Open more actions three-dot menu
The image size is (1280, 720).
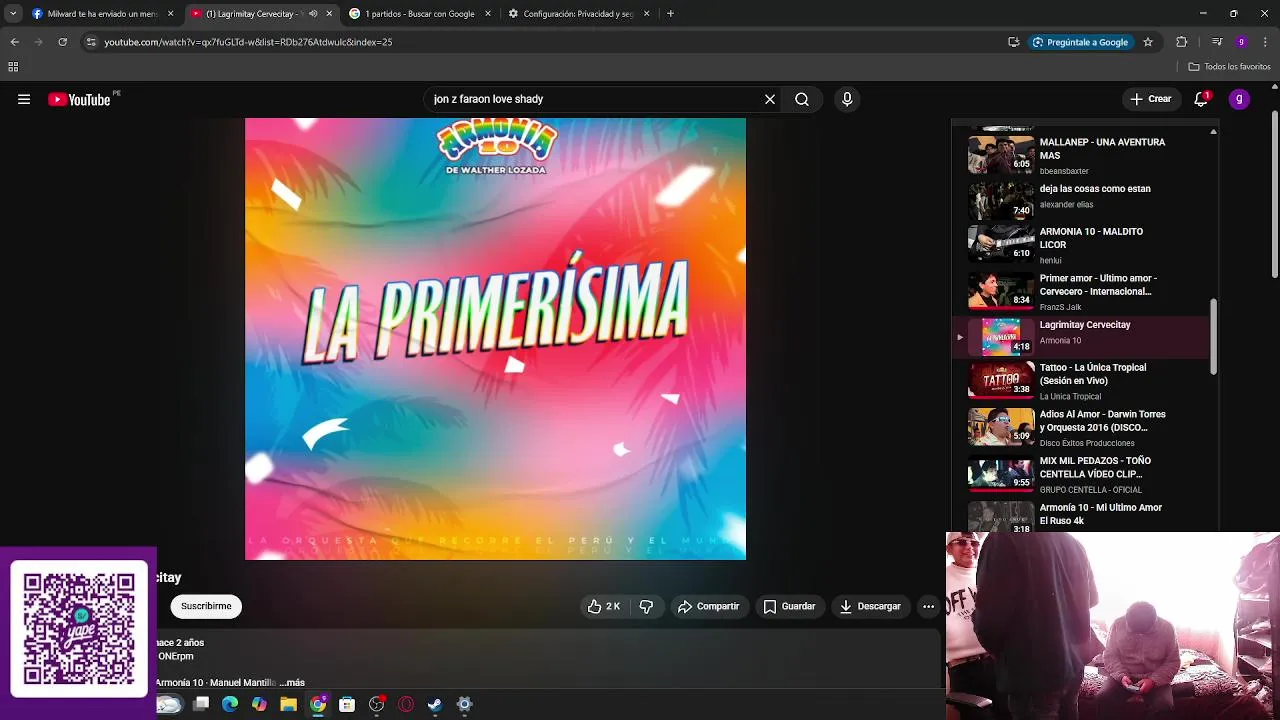point(928,606)
